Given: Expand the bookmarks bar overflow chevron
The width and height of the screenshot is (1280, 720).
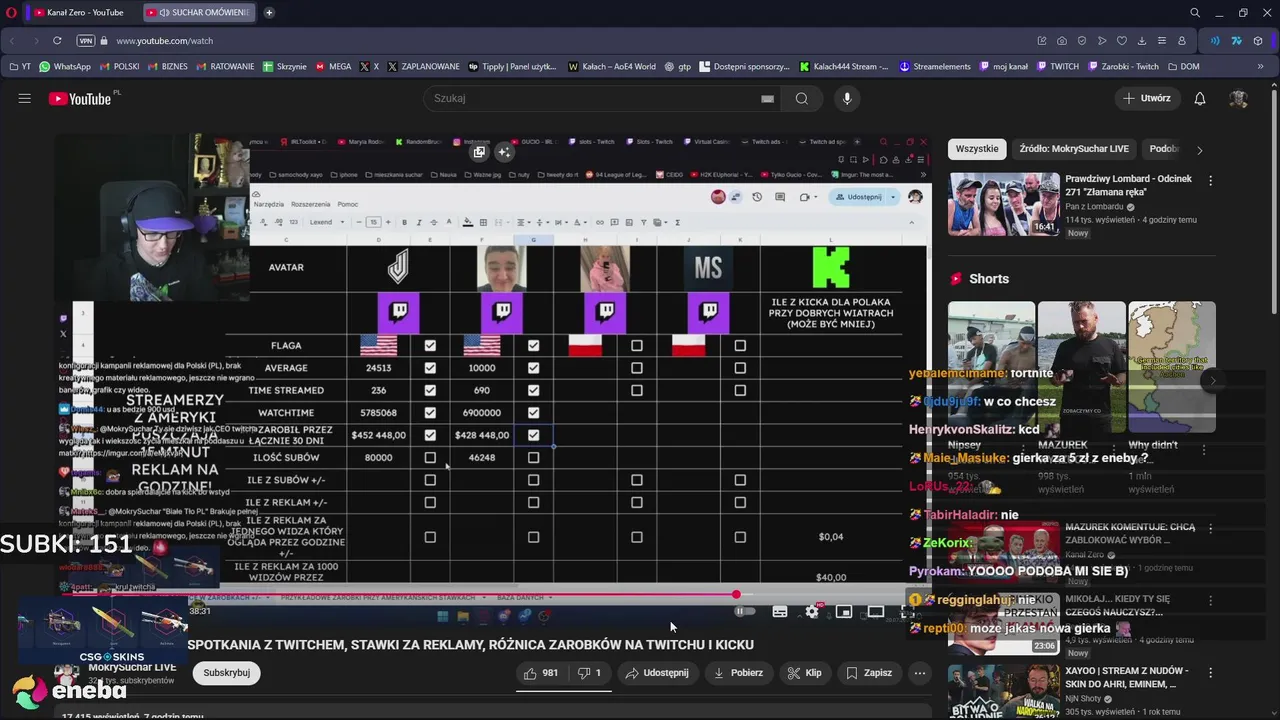Looking at the screenshot, I should click(x=1260, y=67).
